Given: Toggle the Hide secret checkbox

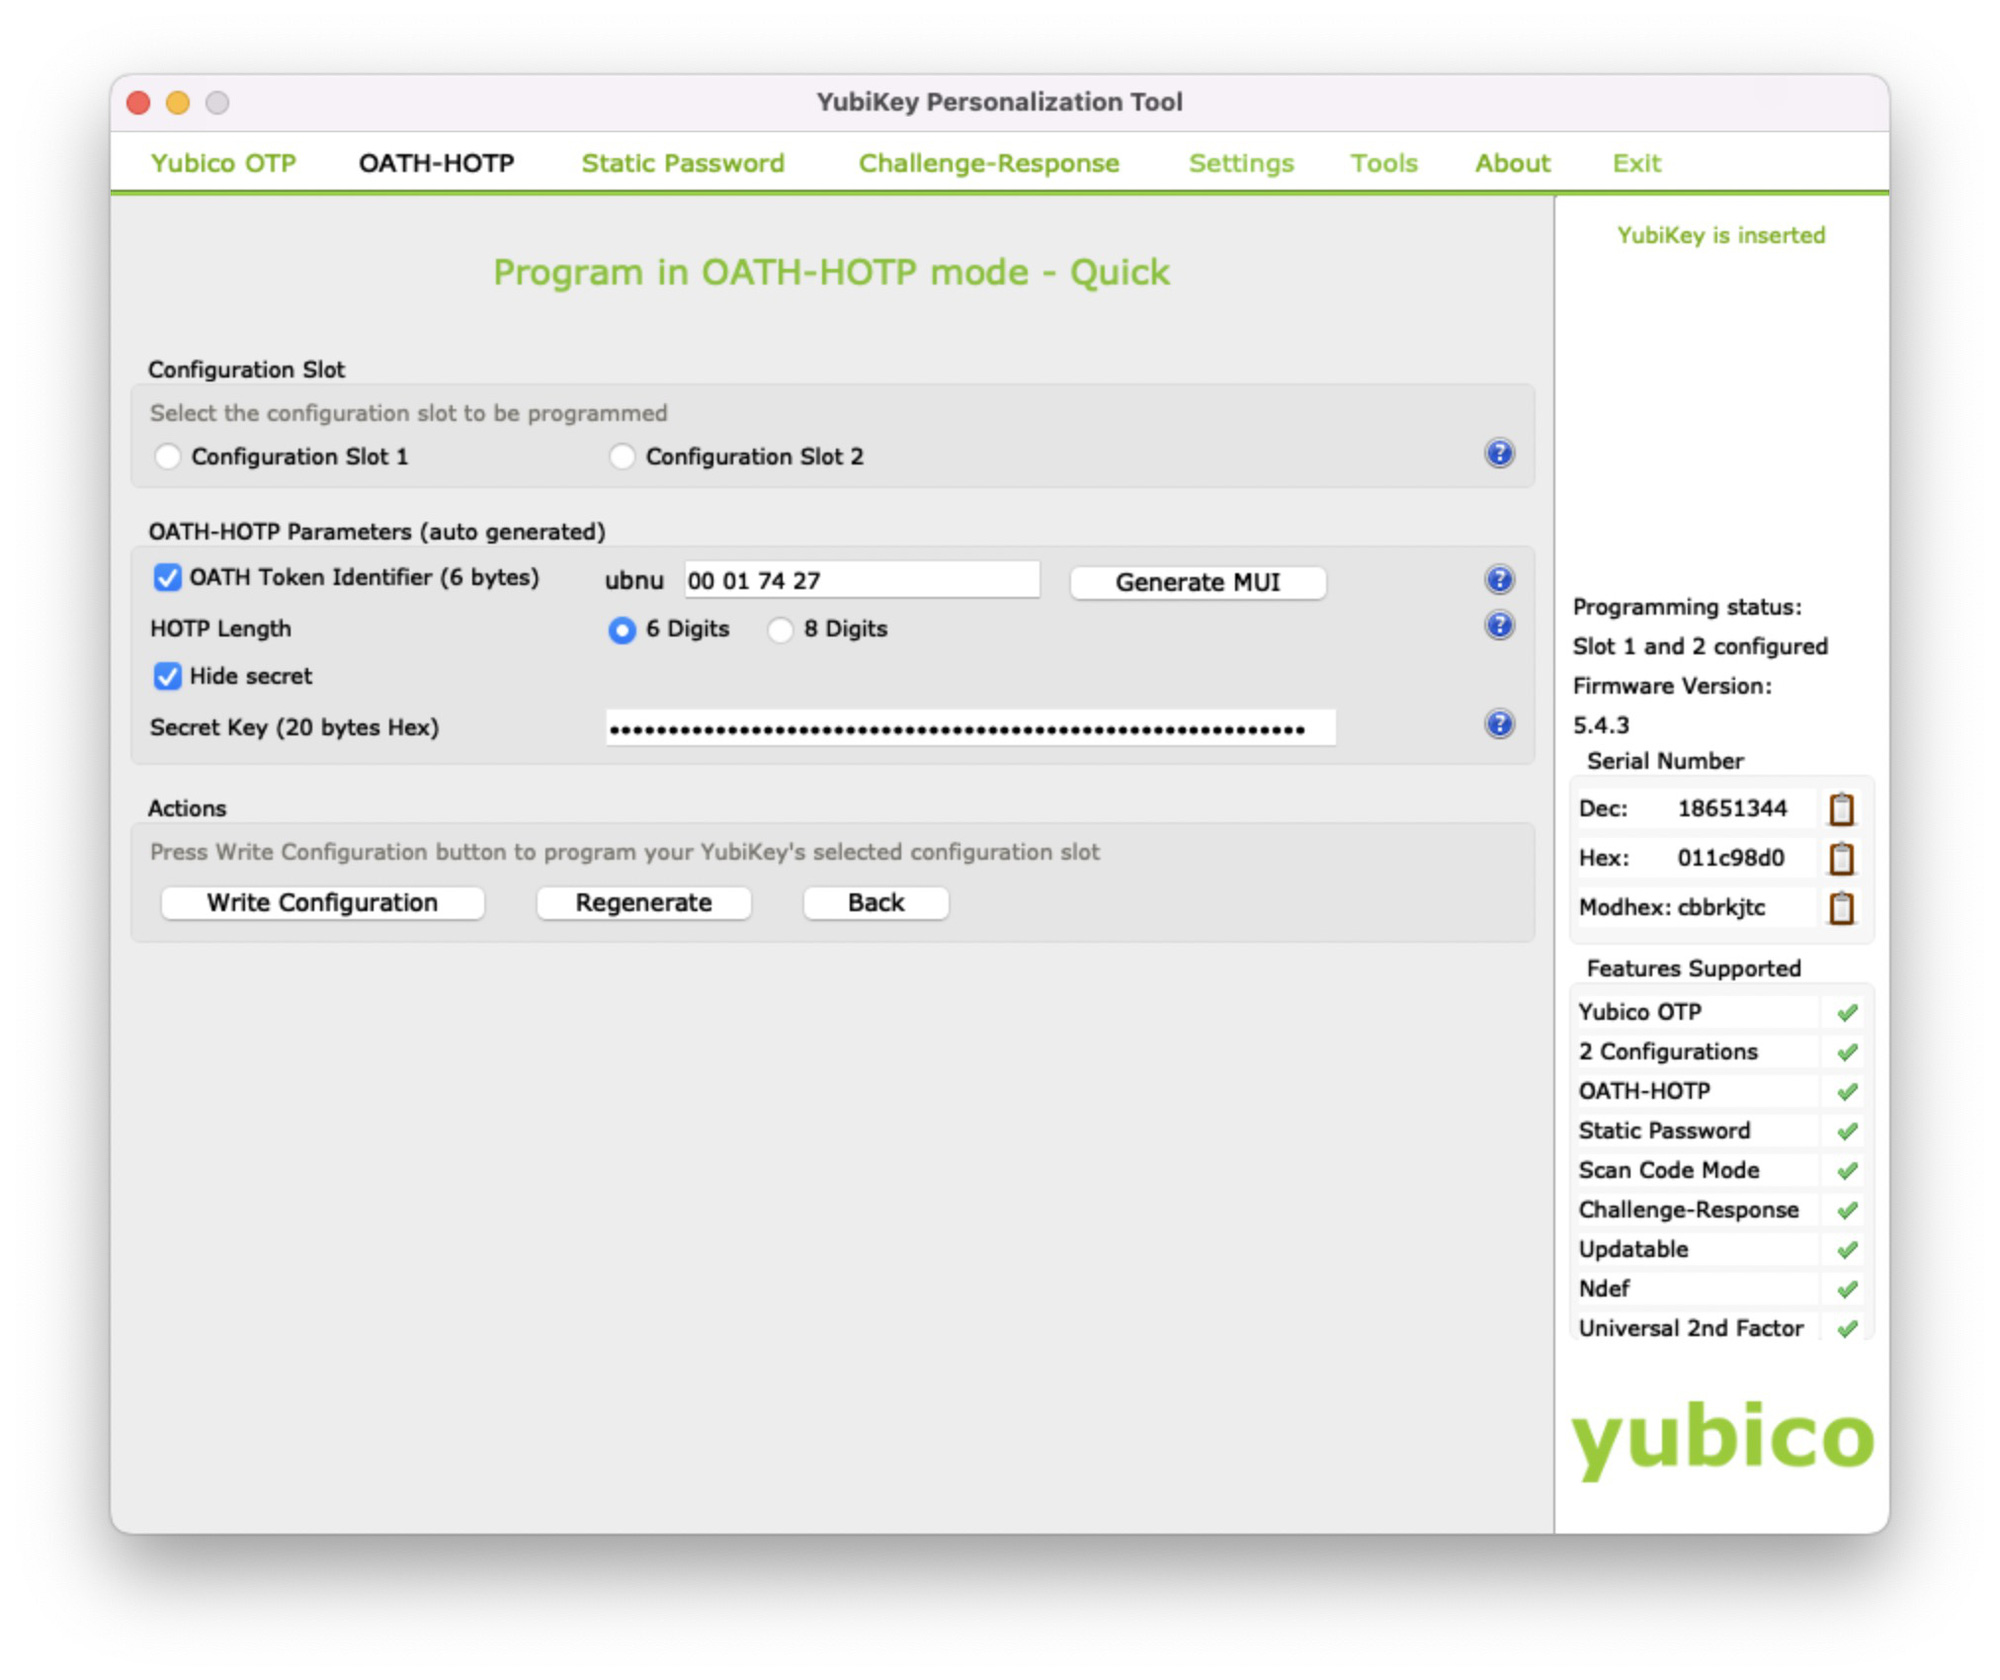Looking at the screenshot, I should (x=167, y=676).
